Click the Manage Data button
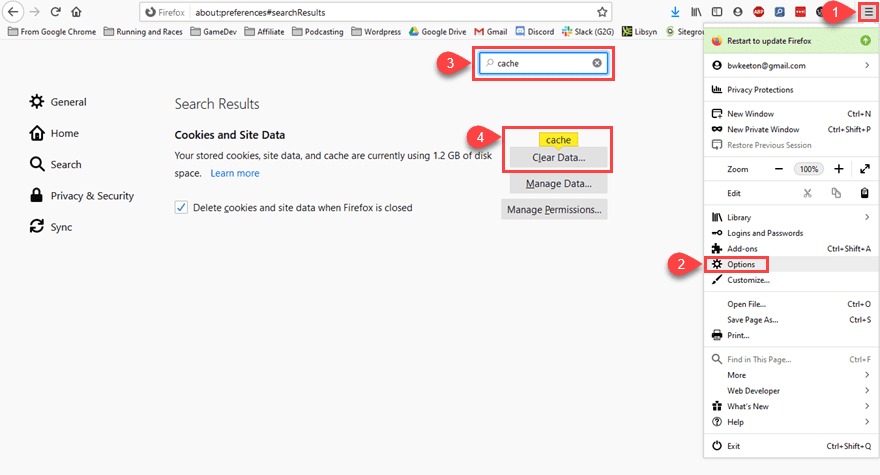 click(x=558, y=184)
